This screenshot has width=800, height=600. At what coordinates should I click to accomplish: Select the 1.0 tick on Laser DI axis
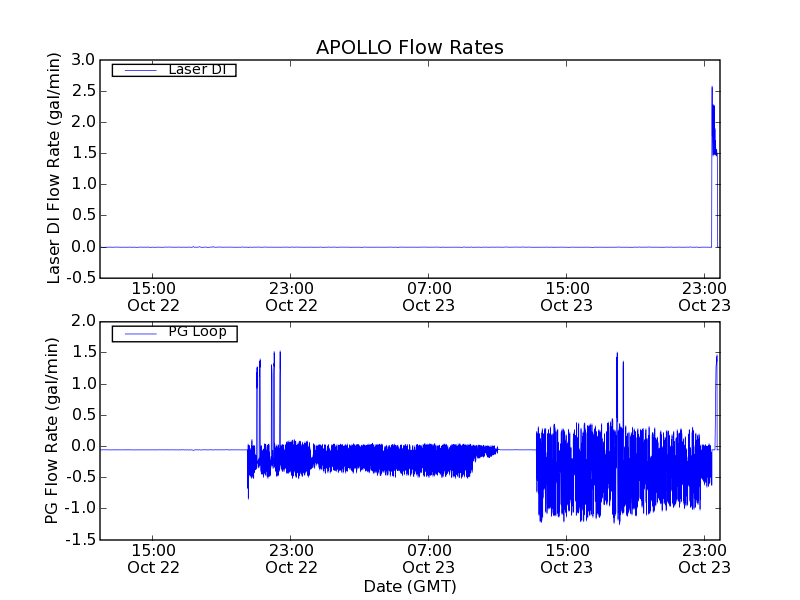click(83, 184)
